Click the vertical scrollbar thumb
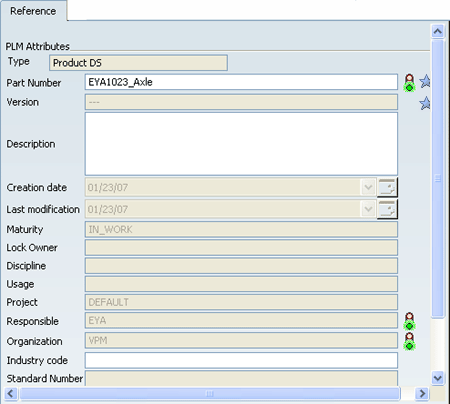Viewport: 450px width, 404px height. point(437,179)
